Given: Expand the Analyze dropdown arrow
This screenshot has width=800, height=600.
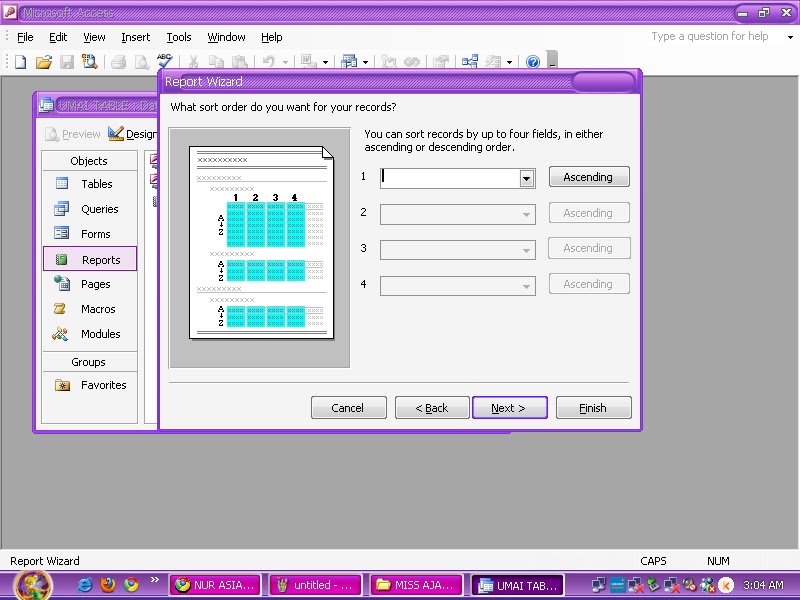Looking at the screenshot, I should 365,63.
